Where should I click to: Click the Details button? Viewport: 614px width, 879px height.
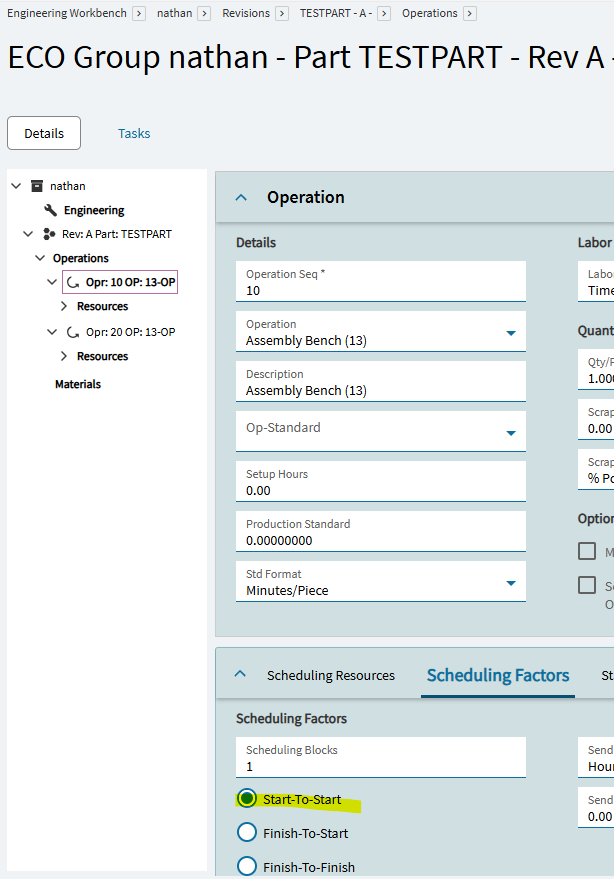pyautogui.click(x=44, y=133)
